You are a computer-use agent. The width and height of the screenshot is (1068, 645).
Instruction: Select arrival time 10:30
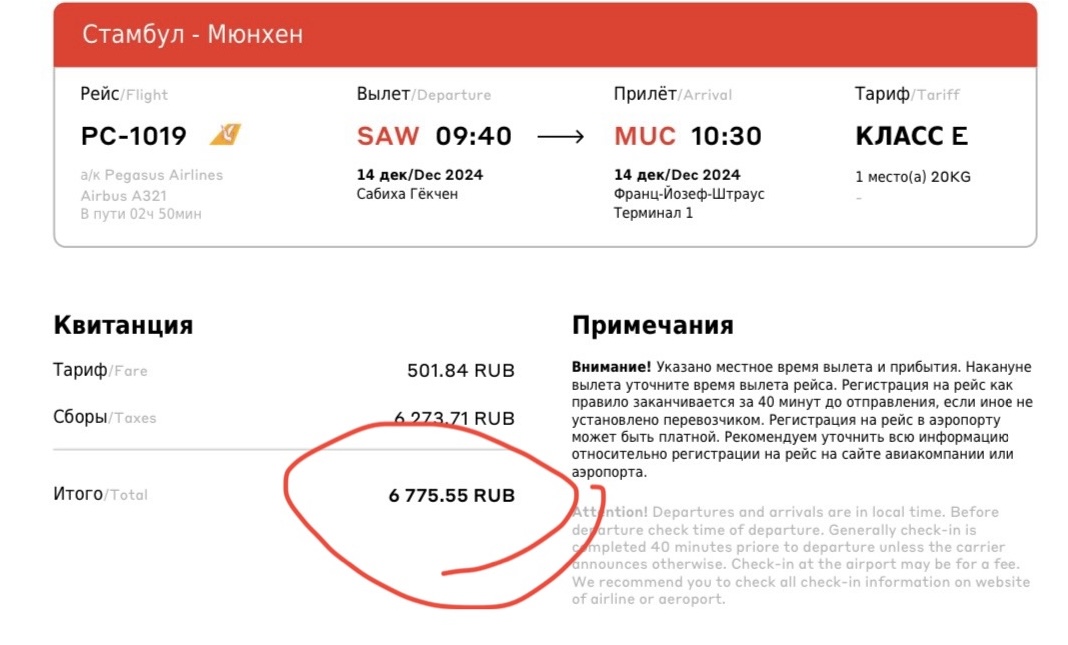726,136
